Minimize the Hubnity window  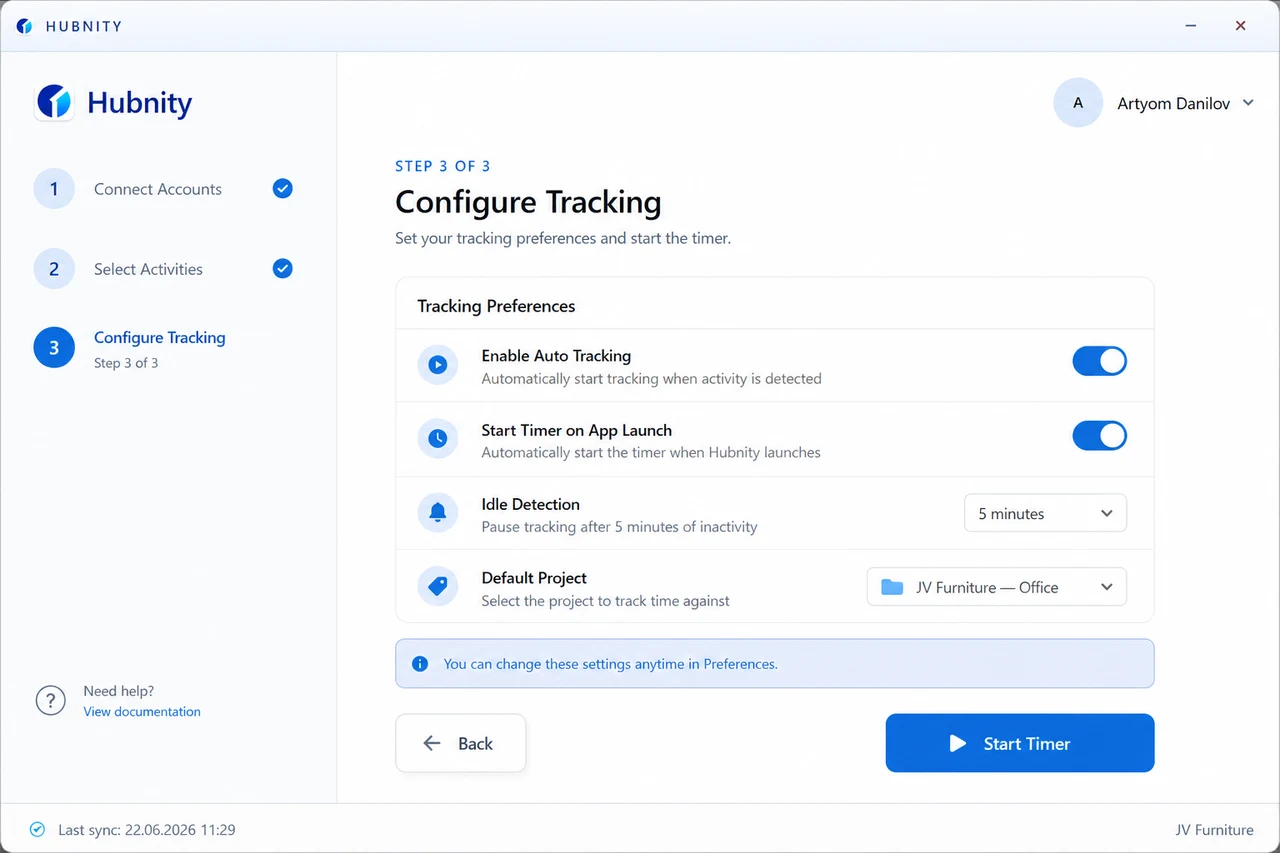(x=1192, y=26)
